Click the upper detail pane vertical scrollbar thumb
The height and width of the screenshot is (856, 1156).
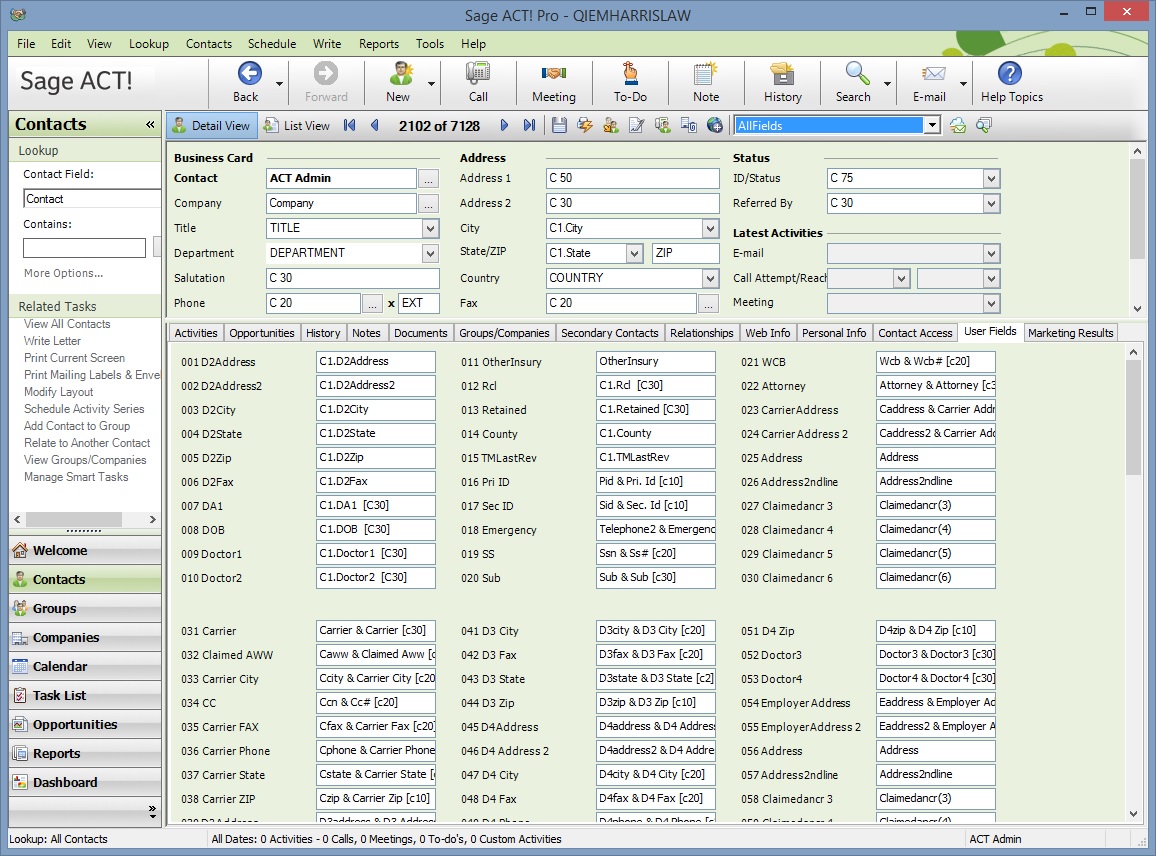pos(1138,209)
